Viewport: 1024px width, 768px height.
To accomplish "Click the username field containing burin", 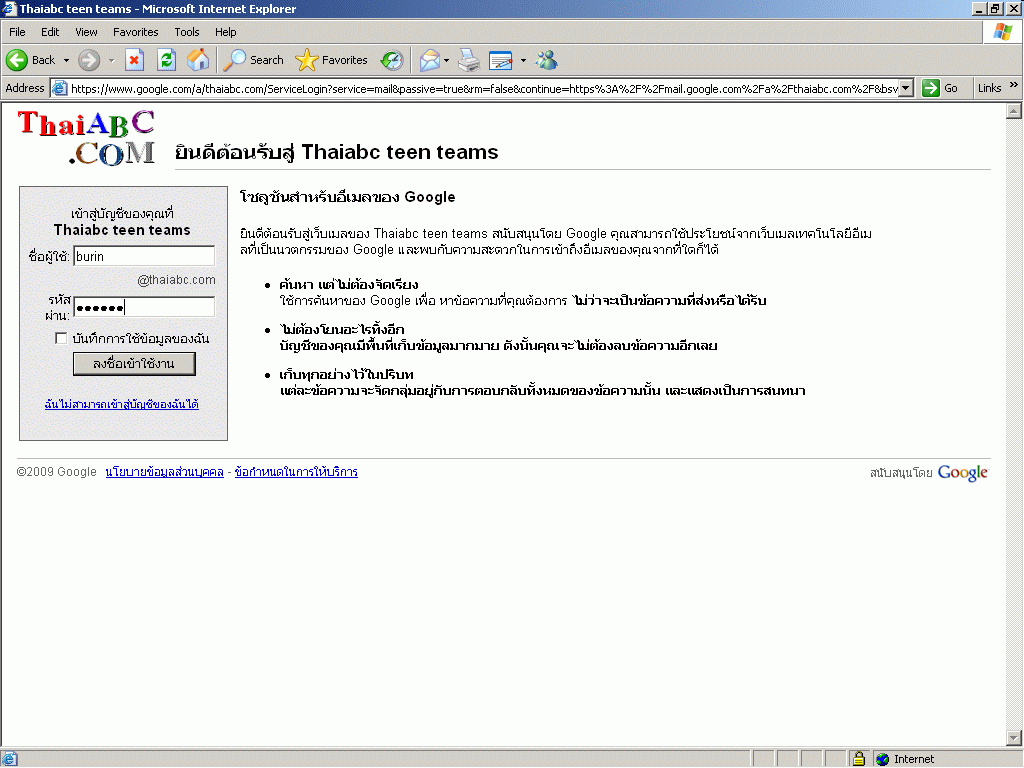I will (144, 256).
